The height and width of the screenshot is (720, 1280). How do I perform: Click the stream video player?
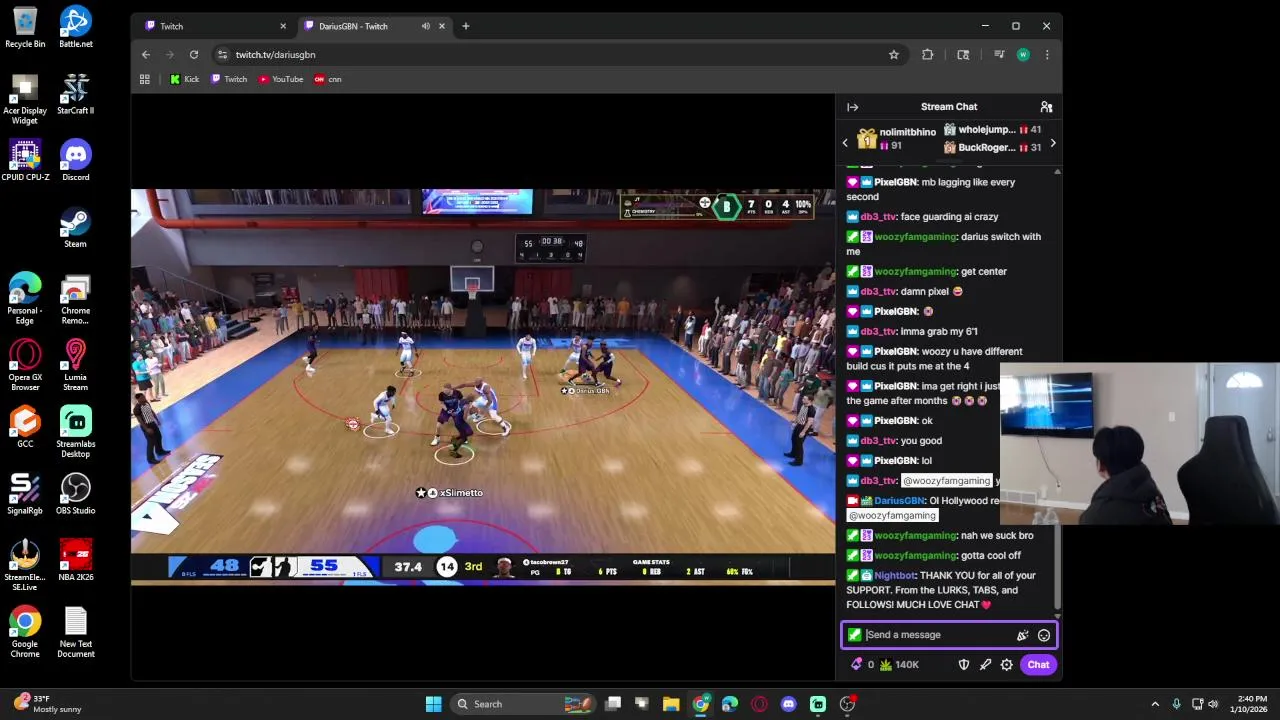click(483, 385)
